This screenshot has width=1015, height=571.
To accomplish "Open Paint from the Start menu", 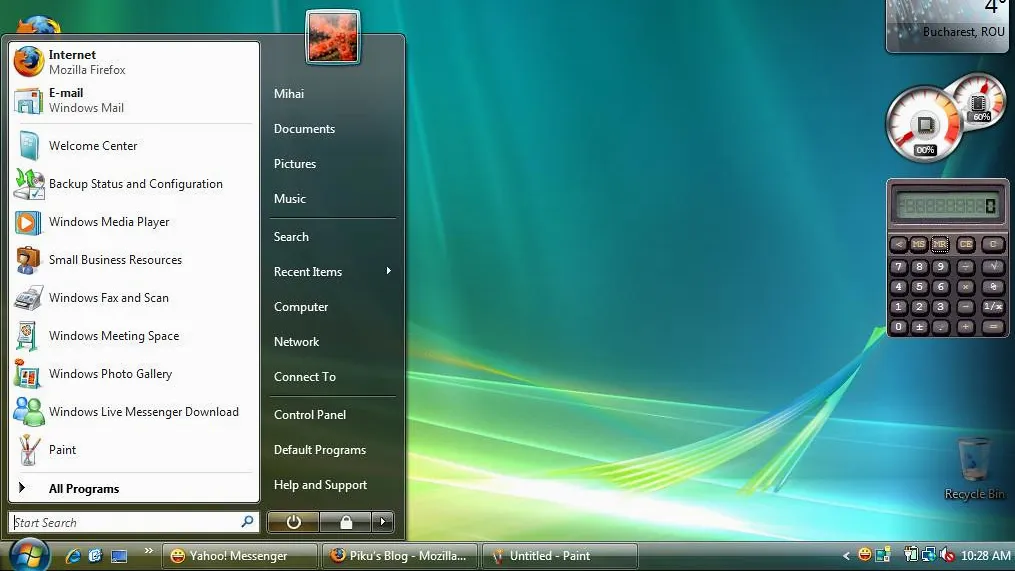I will pyautogui.click(x=62, y=450).
